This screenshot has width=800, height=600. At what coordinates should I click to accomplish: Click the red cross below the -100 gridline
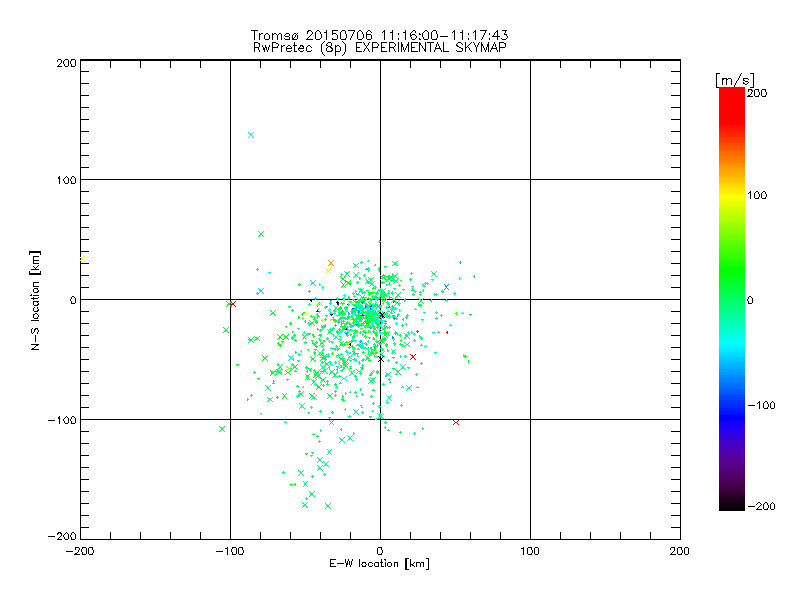[x=456, y=422]
